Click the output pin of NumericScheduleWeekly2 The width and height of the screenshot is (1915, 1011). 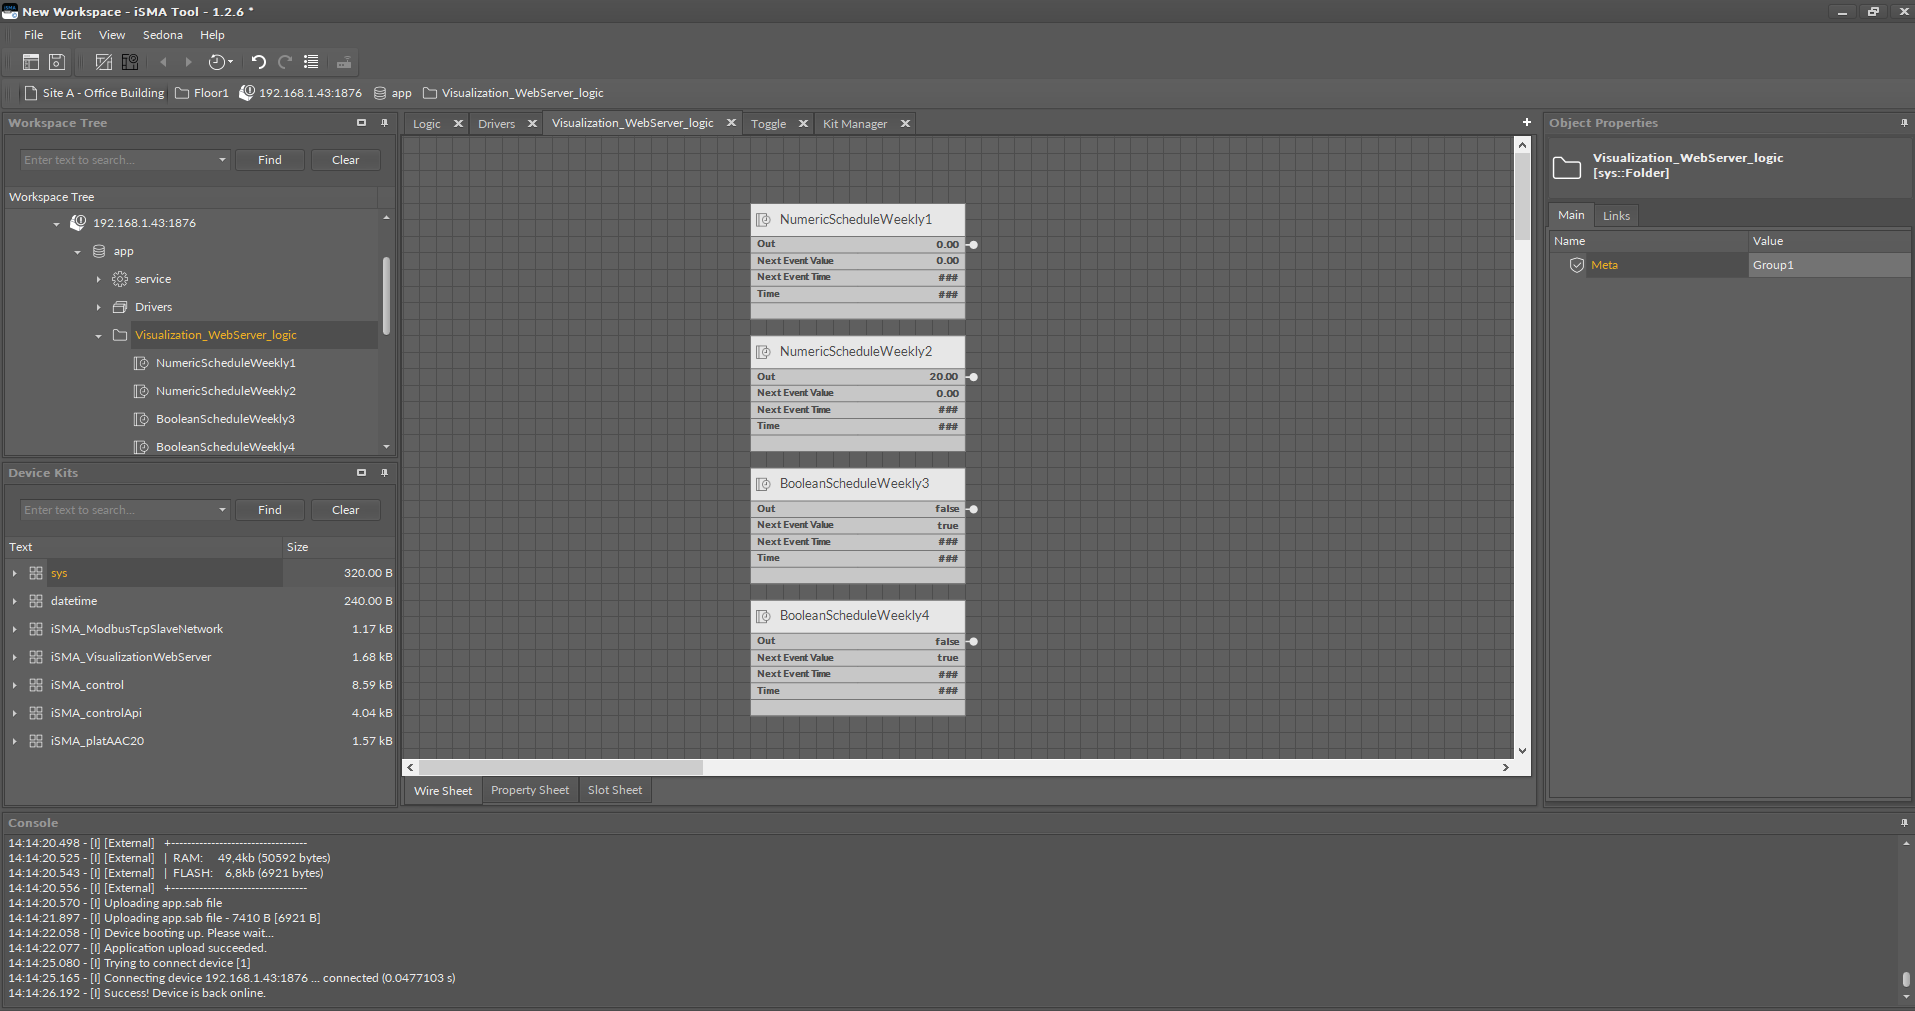point(973,377)
